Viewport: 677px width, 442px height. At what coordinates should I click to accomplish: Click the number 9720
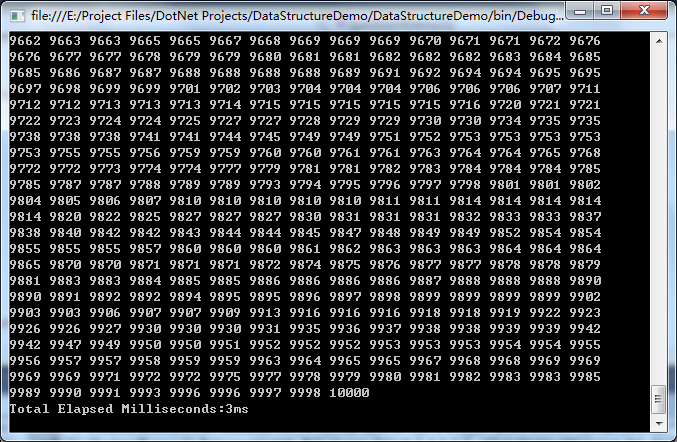click(x=505, y=105)
